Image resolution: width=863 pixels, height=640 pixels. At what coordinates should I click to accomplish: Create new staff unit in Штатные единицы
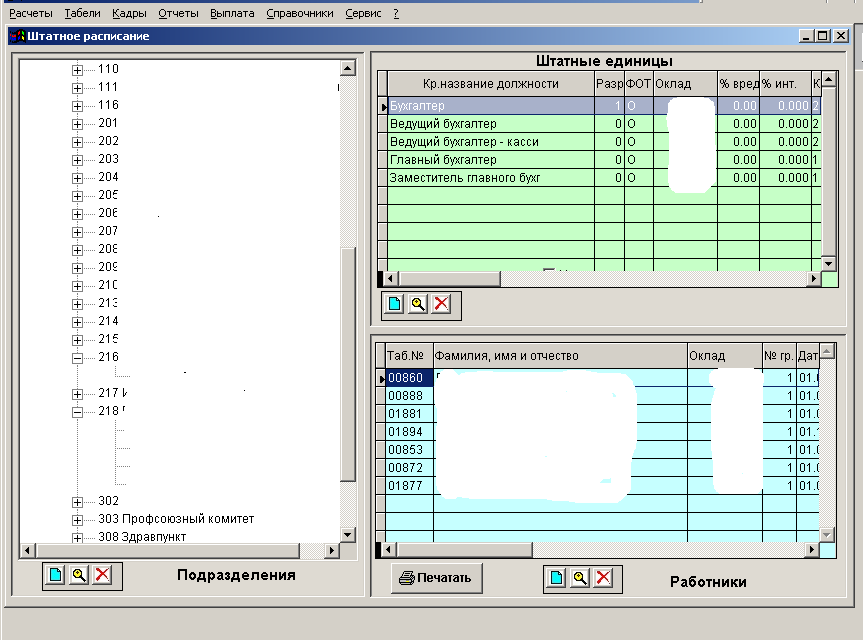[x=395, y=304]
